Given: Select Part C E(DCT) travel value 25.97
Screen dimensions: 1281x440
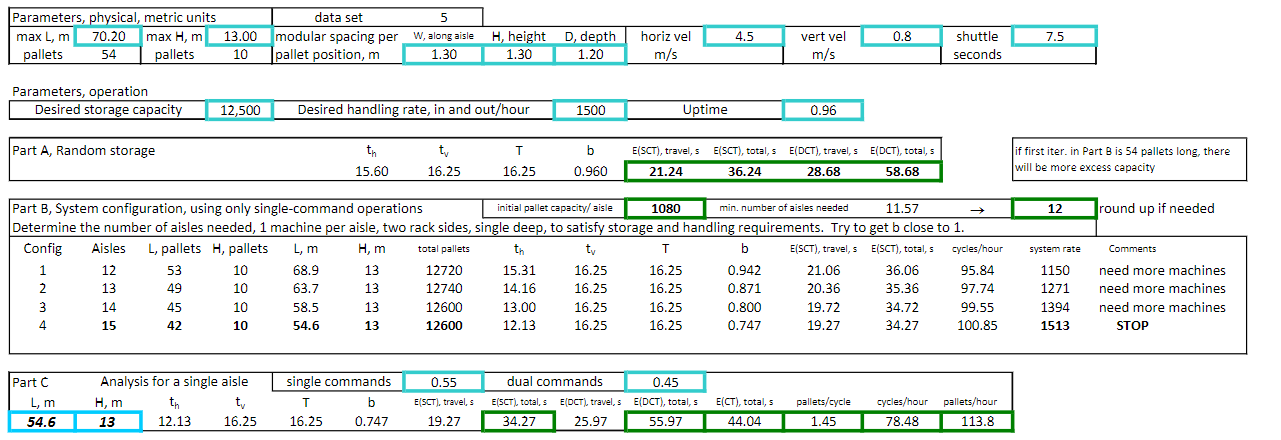Looking at the screenshot, I should (x=590, y=422).
